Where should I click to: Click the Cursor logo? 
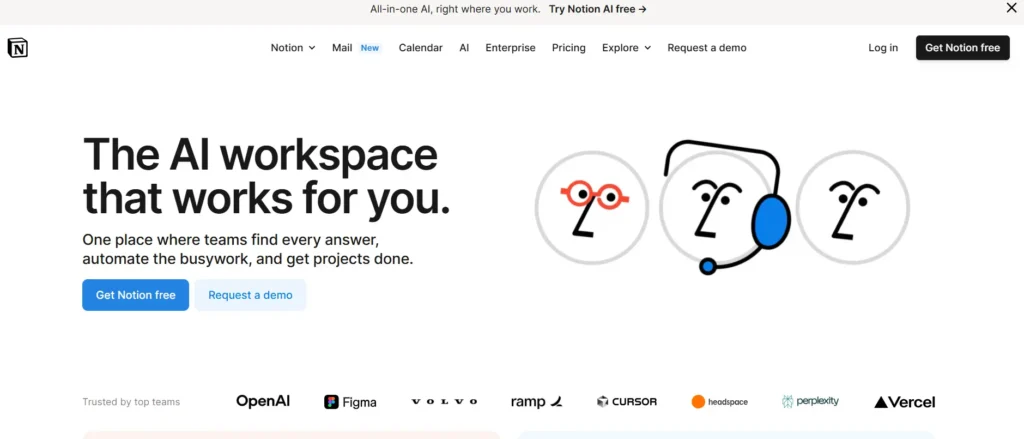627,402
